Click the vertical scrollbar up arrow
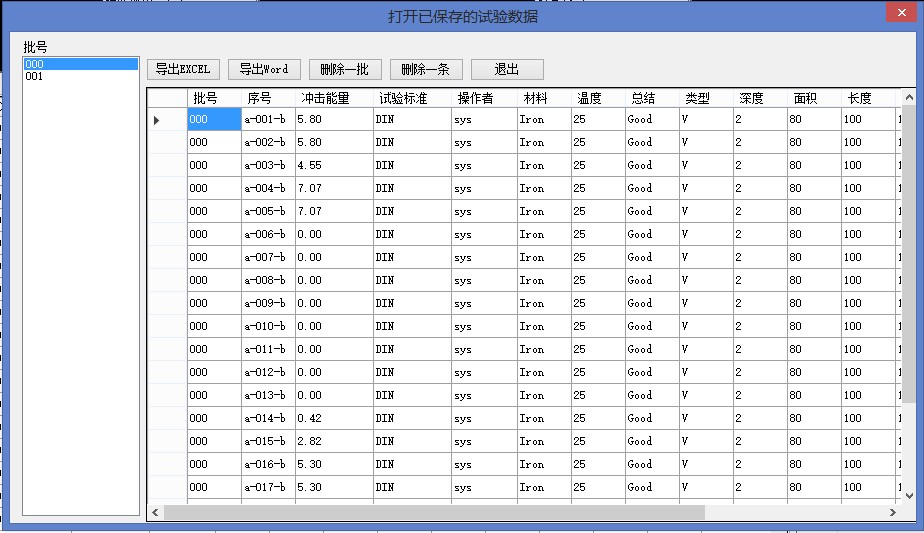 tap(909, 97)
